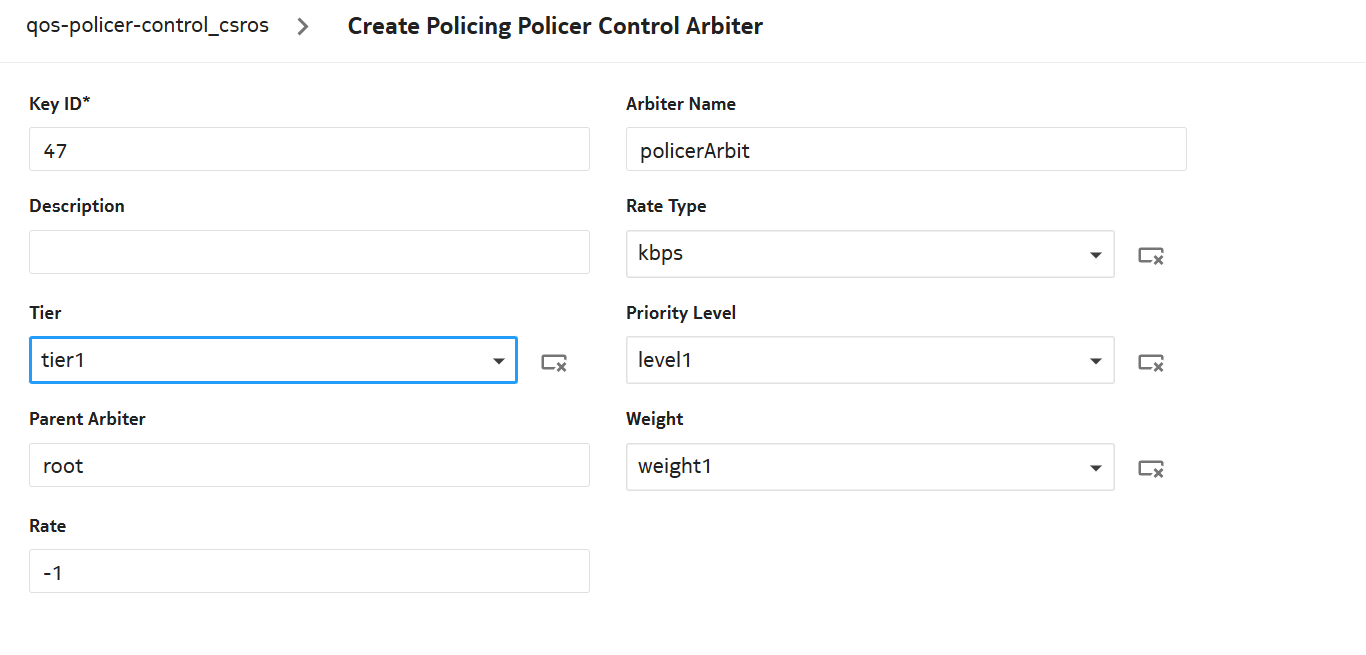1366x655 pixels.
Task: Go back to qos-policer-control_csros breadcrumb
Action: click(x=147, y=26)
